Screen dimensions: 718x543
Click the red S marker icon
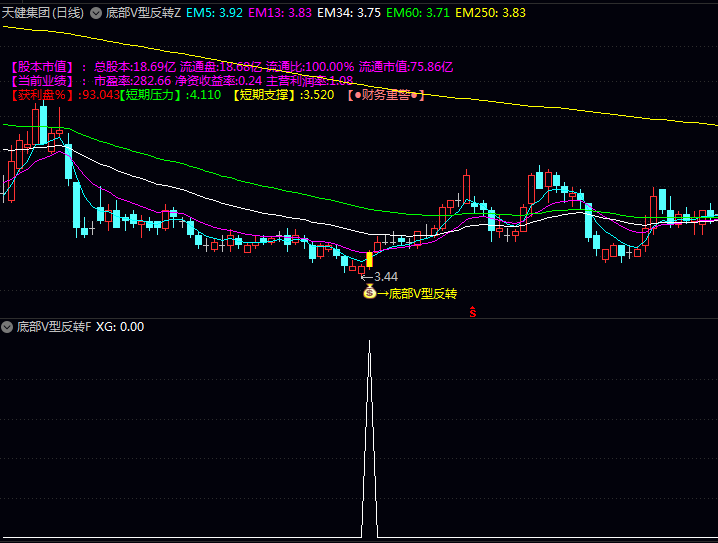[473, 312]
